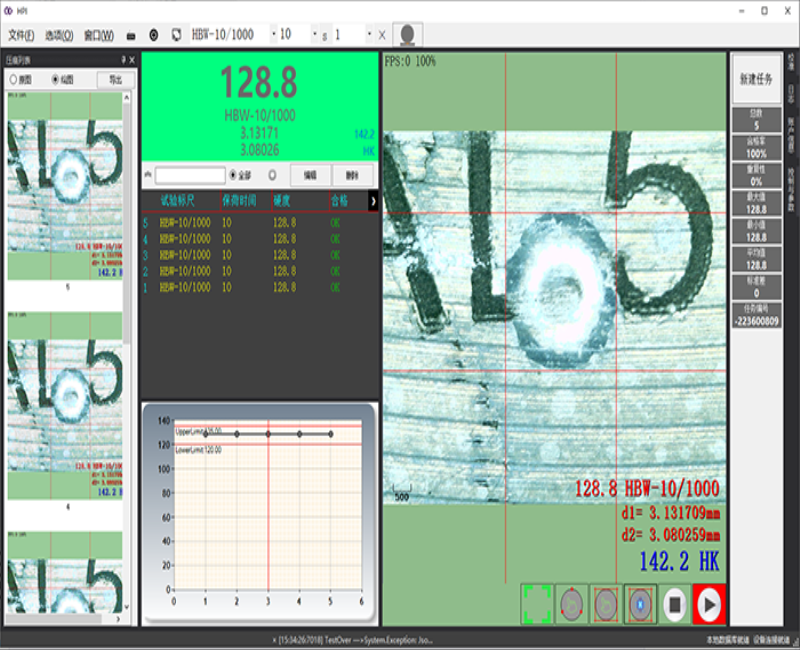
Task: Open the dwell time dropdown showing 10
Action: tap(314, 34)
